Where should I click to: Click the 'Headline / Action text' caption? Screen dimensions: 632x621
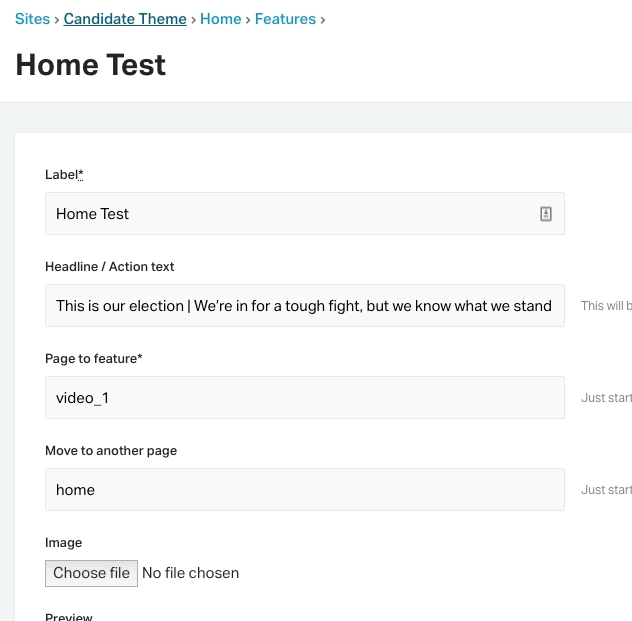tap(110, 267)
